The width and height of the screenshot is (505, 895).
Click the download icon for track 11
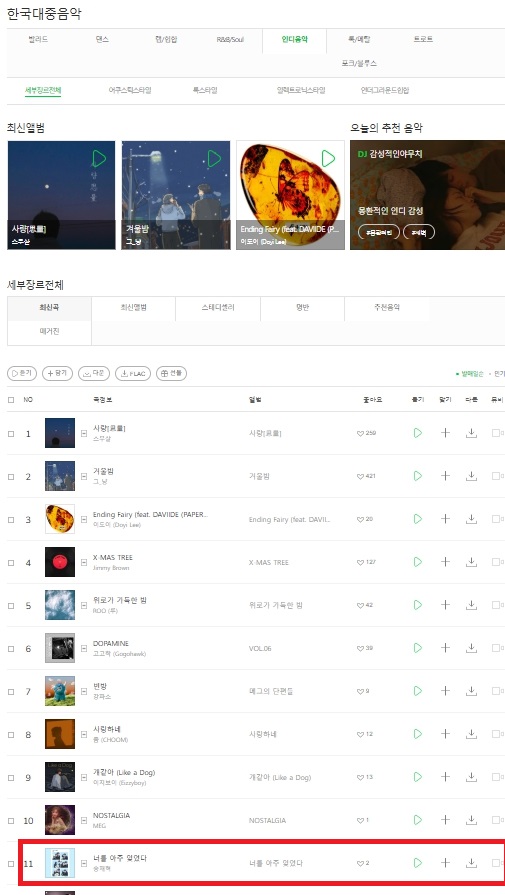pyautogui.click(x=471, y=862)
